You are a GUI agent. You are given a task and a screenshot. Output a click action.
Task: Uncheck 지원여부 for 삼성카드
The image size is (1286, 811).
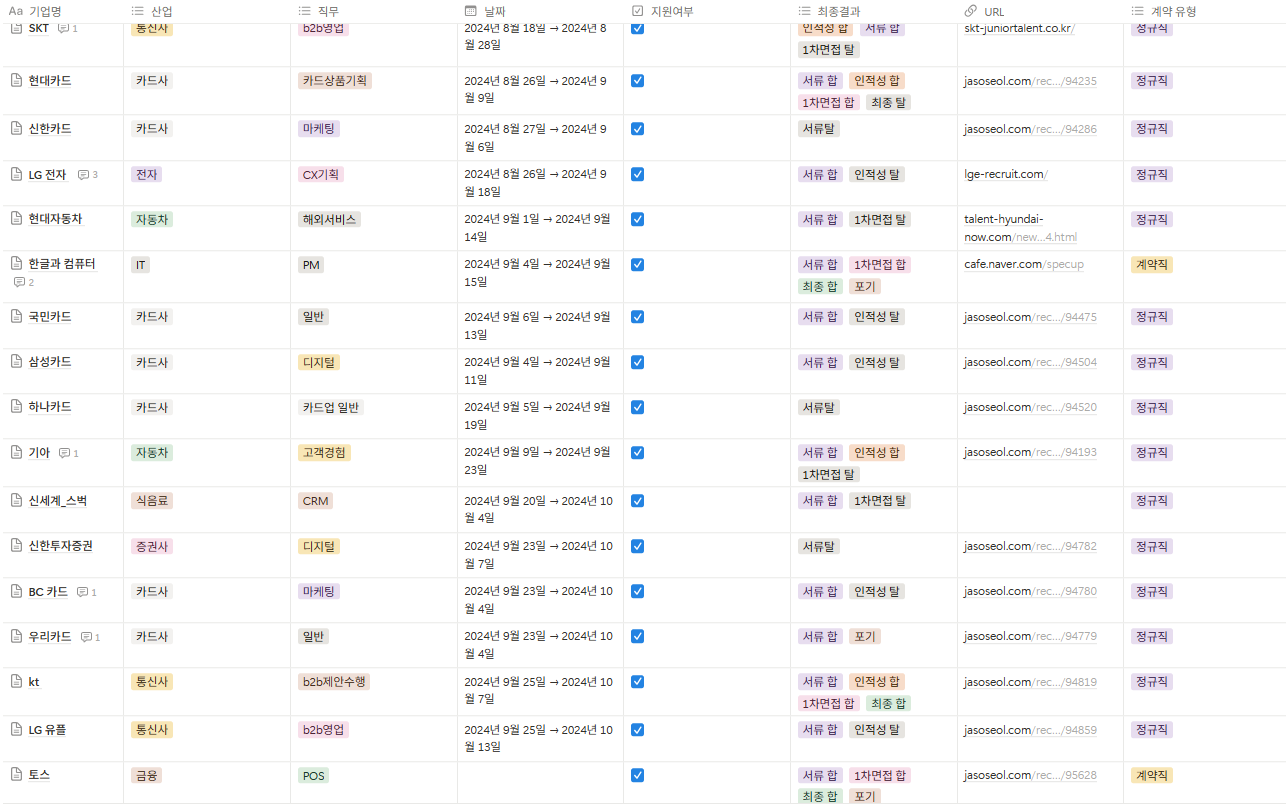point(637,361)
